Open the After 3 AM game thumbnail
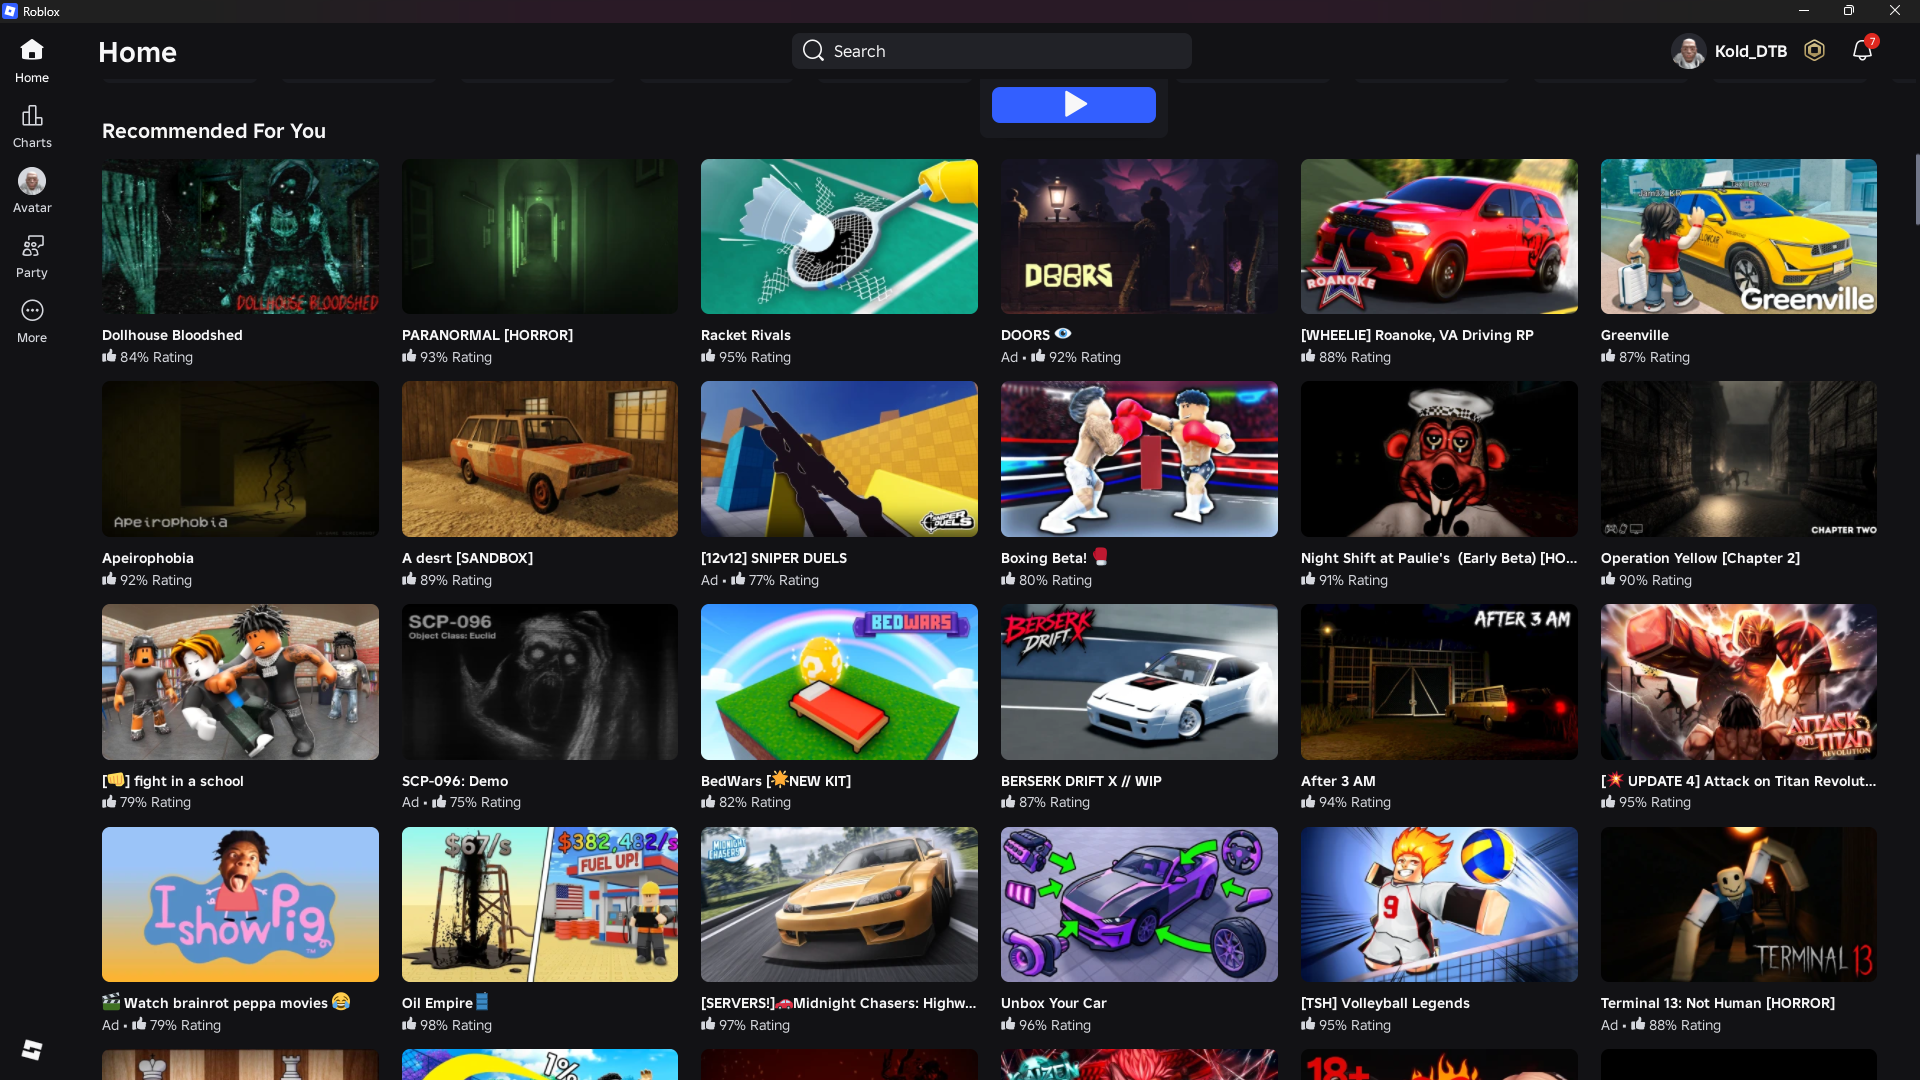Screen dimensions: 1920x1080 pos(1439,682)
